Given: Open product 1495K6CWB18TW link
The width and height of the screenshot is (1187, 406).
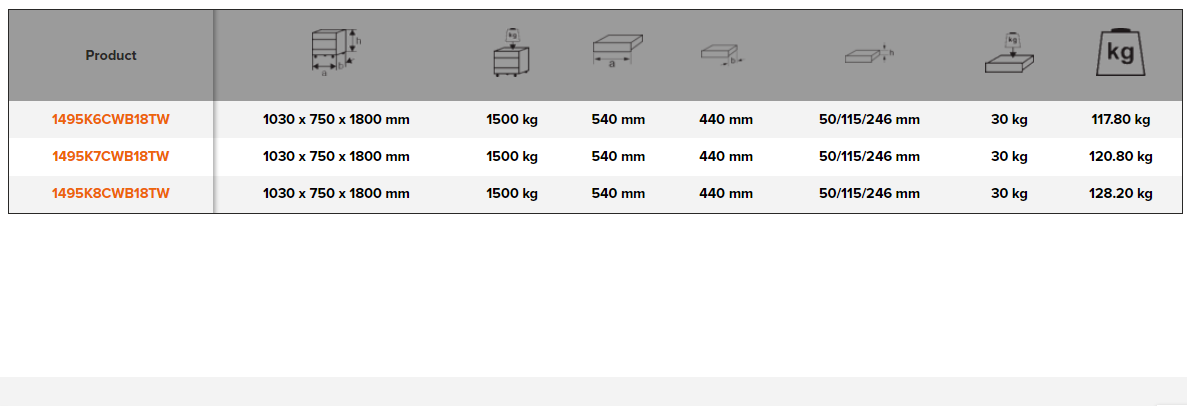Looking at the screenshot, I should (x=111, y=120).
